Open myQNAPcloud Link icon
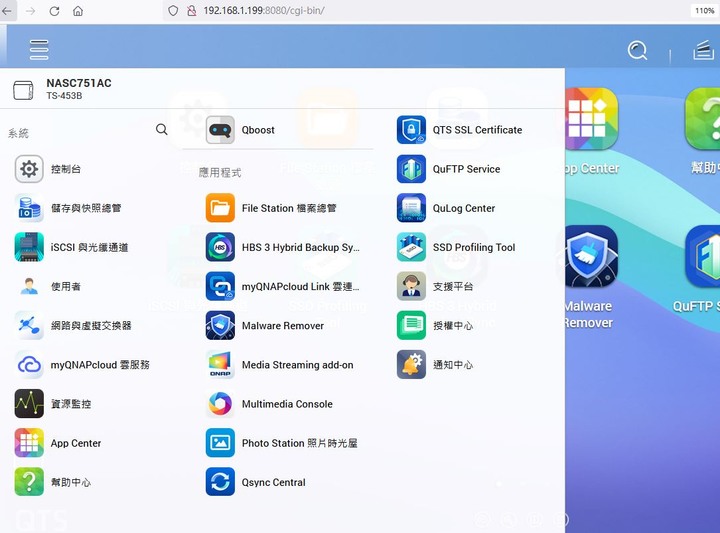The image size is (720, 533). coord(220,286)
